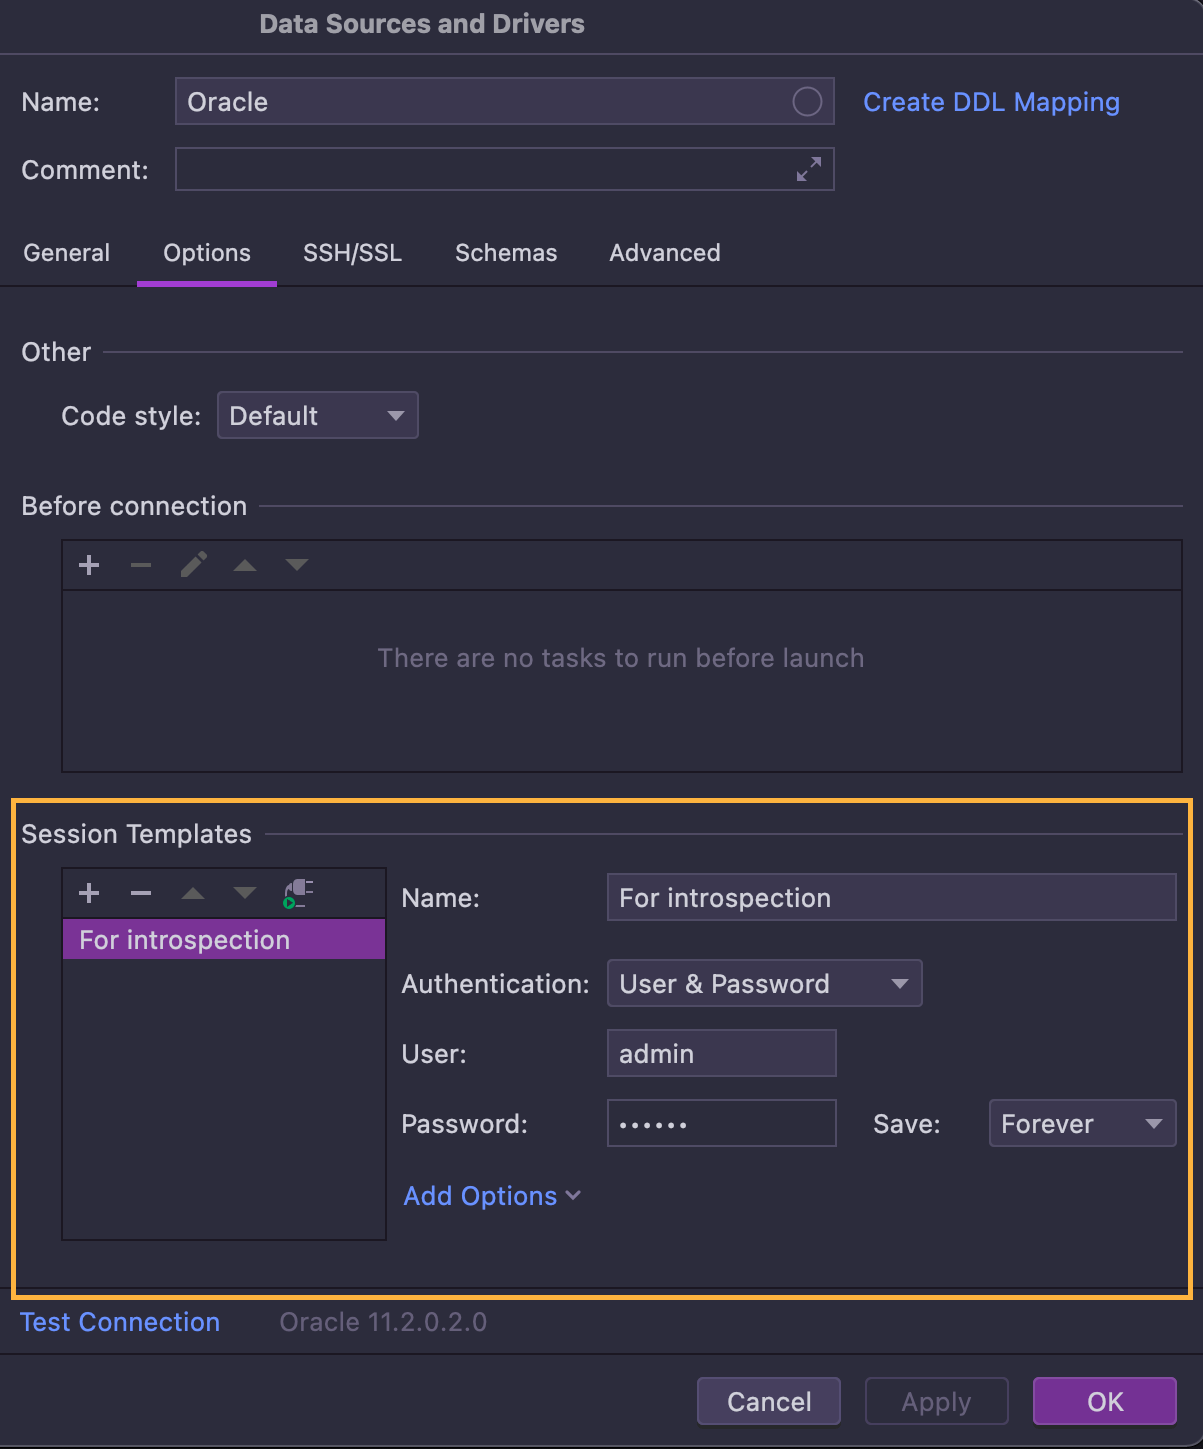This screenshot has height=1449, width=1203.
Task: Open the Save password dropdown
Action: click(1081, 1124)
